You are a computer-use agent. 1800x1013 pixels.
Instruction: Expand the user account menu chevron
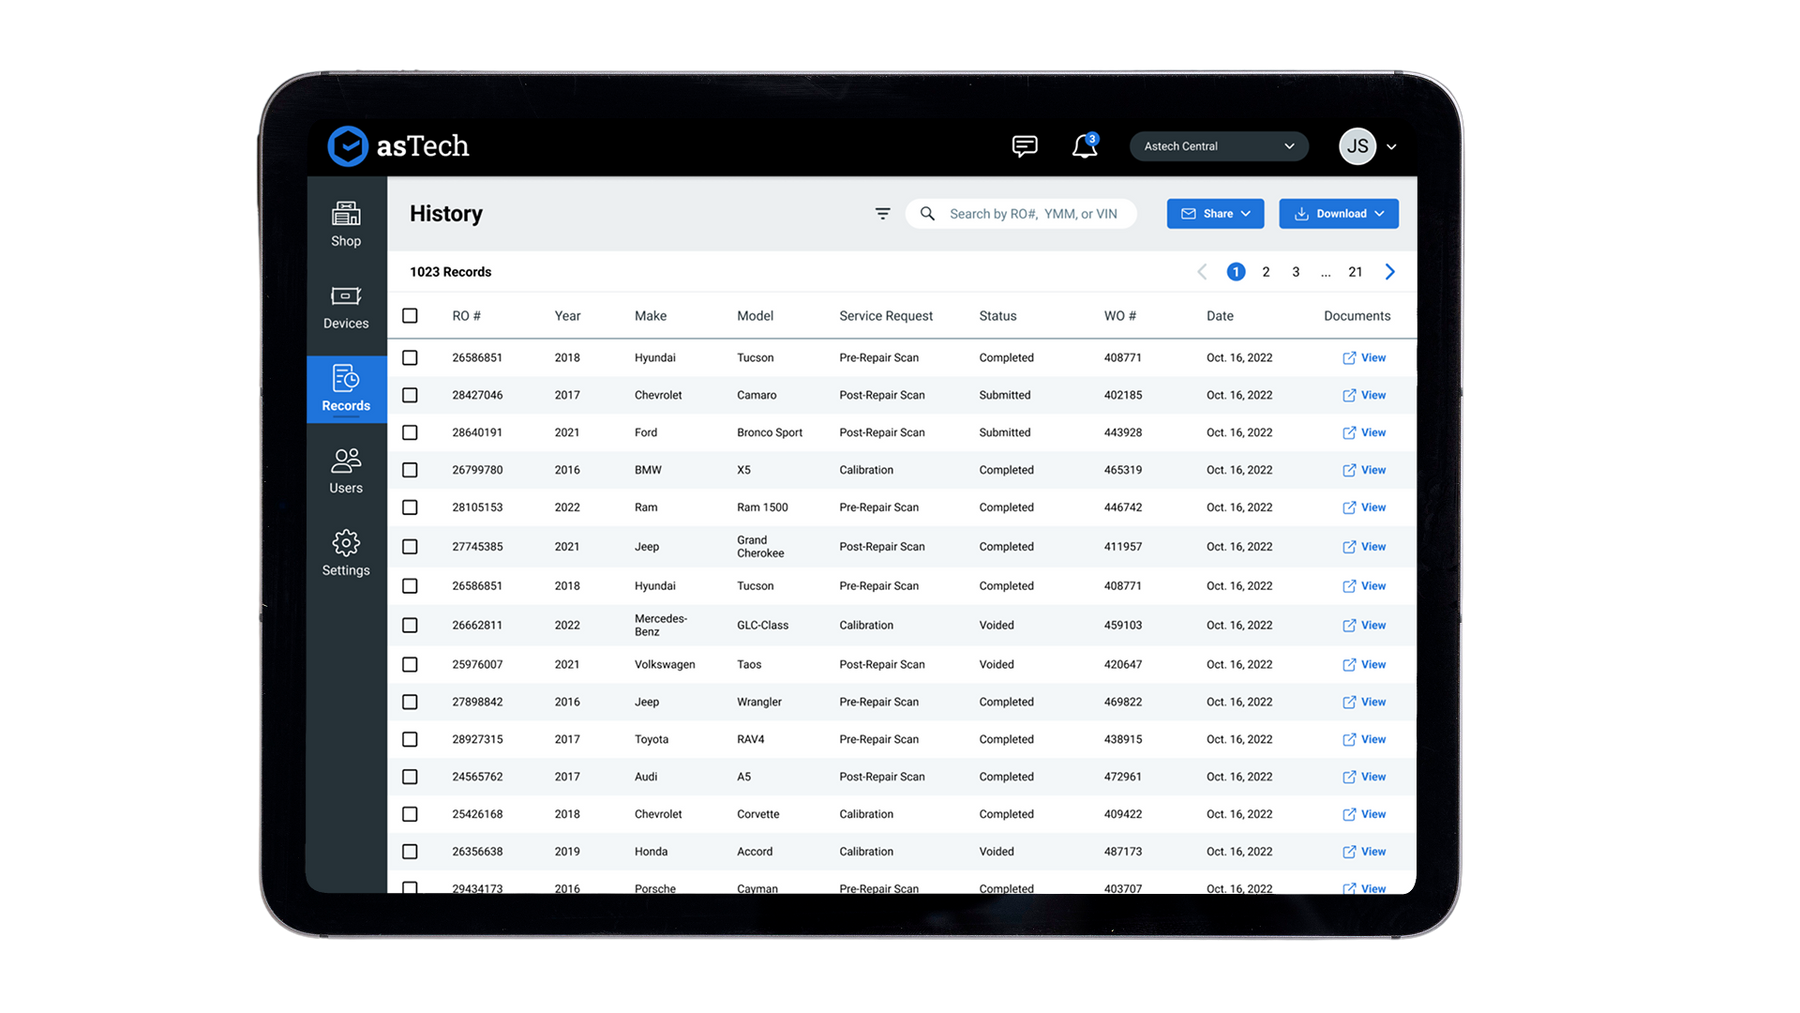[1391, 147]
